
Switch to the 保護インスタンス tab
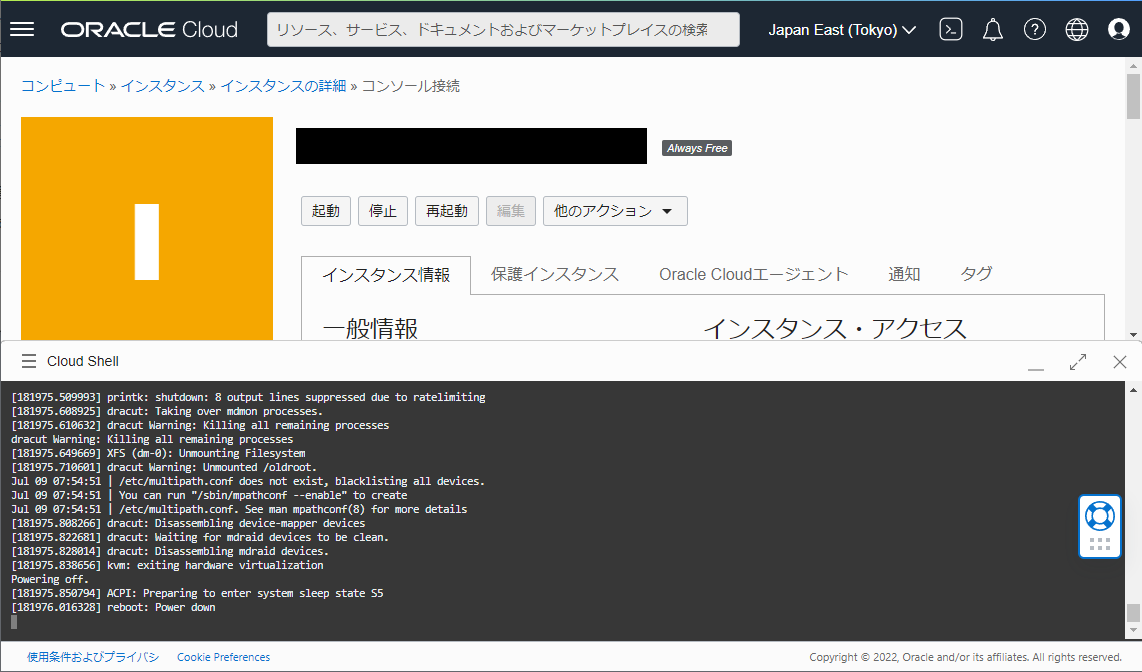click(x=554, y=273)
